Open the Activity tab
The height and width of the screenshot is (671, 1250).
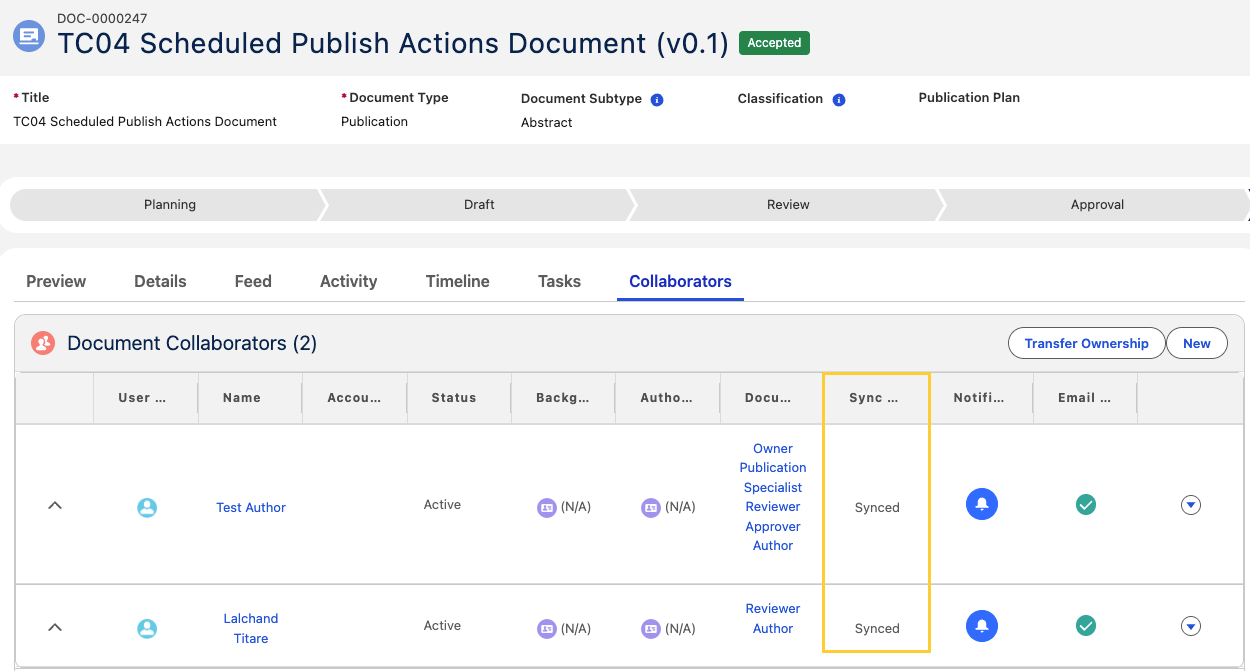[x=348, y=281]
